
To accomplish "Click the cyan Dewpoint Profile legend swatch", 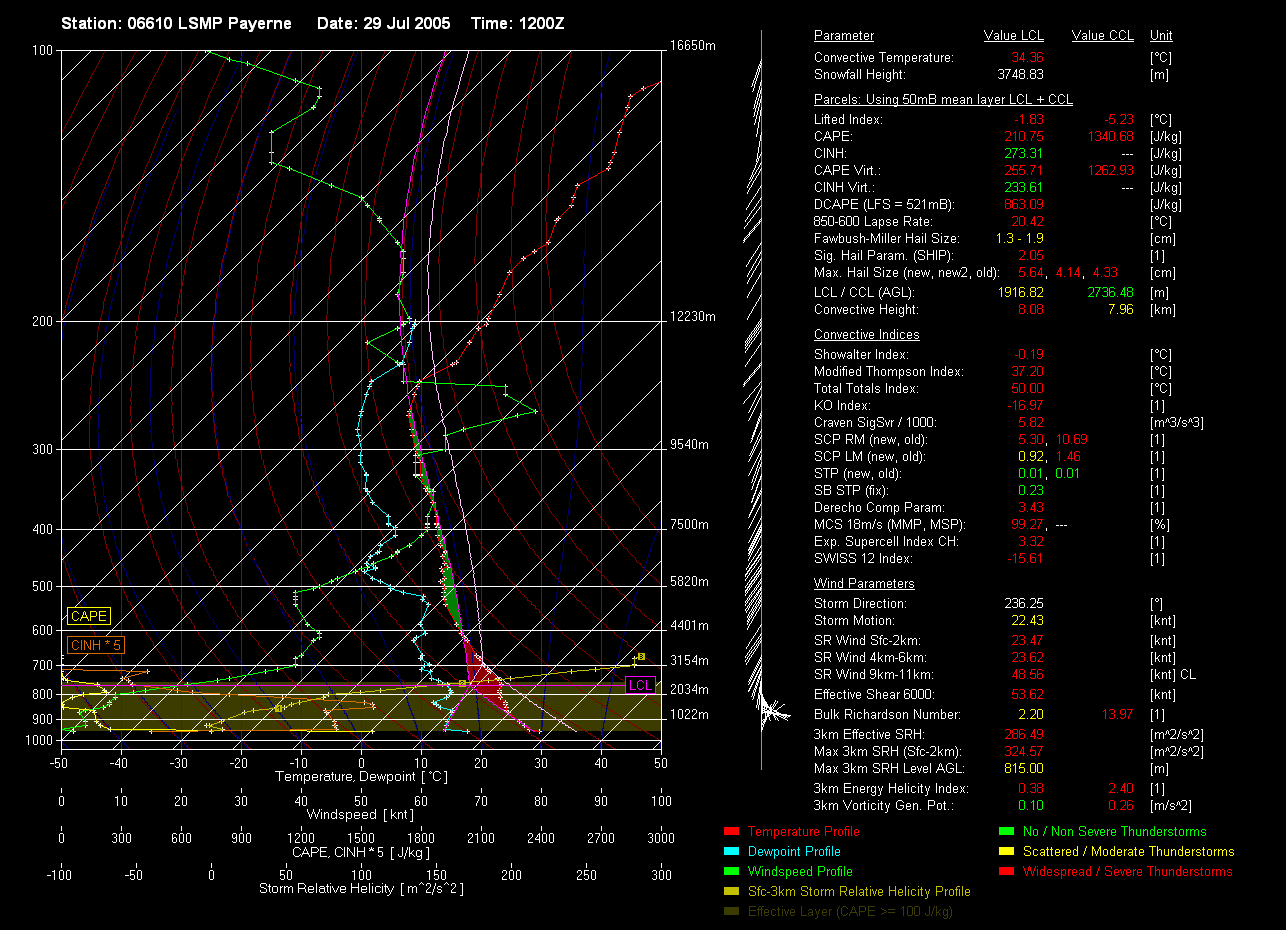I will [730, 852].
